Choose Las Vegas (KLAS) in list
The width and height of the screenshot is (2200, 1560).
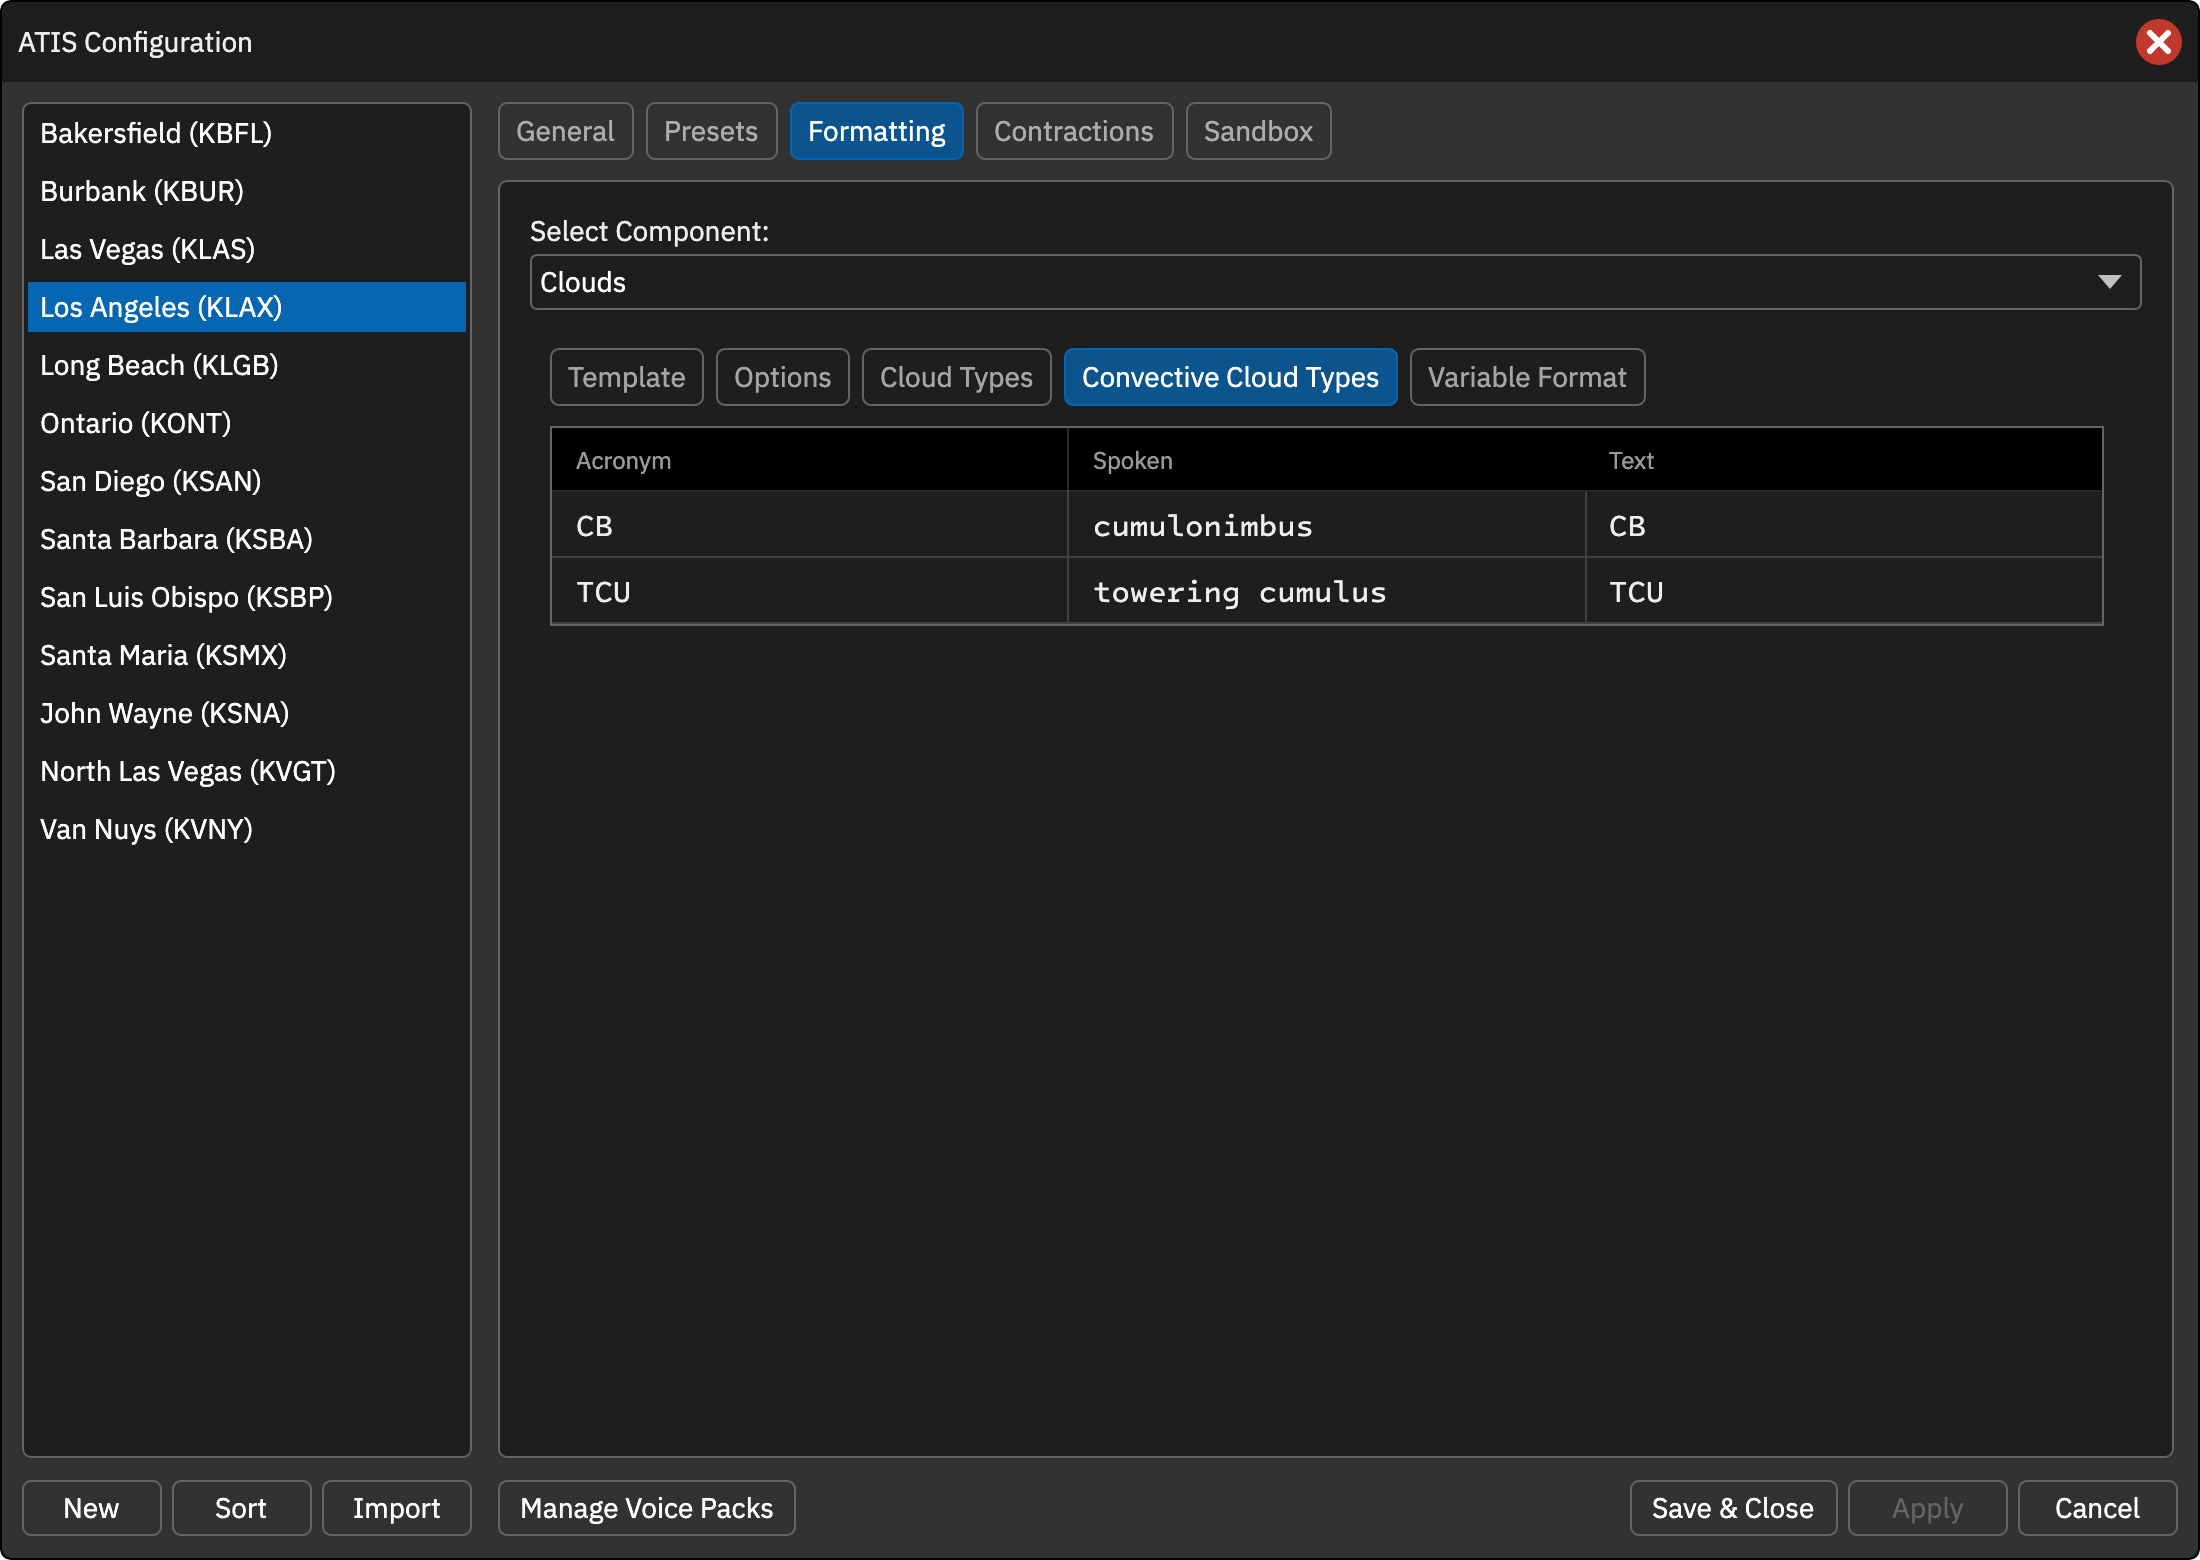(246, 249)
